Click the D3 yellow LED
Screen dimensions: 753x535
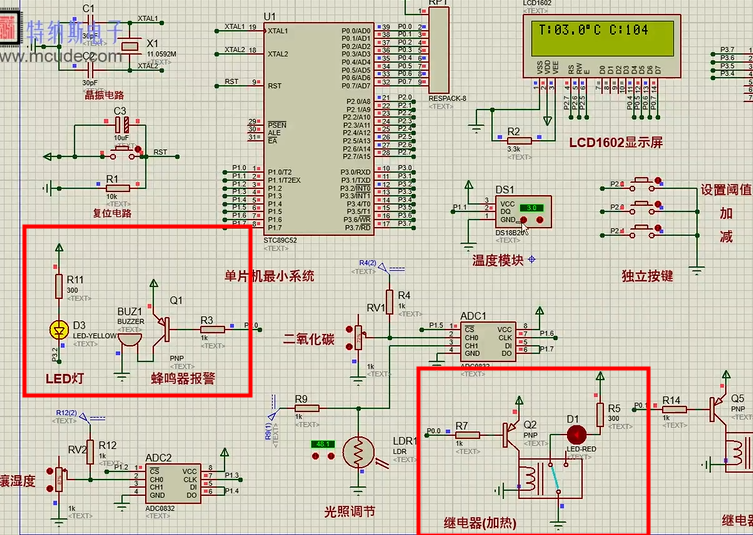coord(59,330)
